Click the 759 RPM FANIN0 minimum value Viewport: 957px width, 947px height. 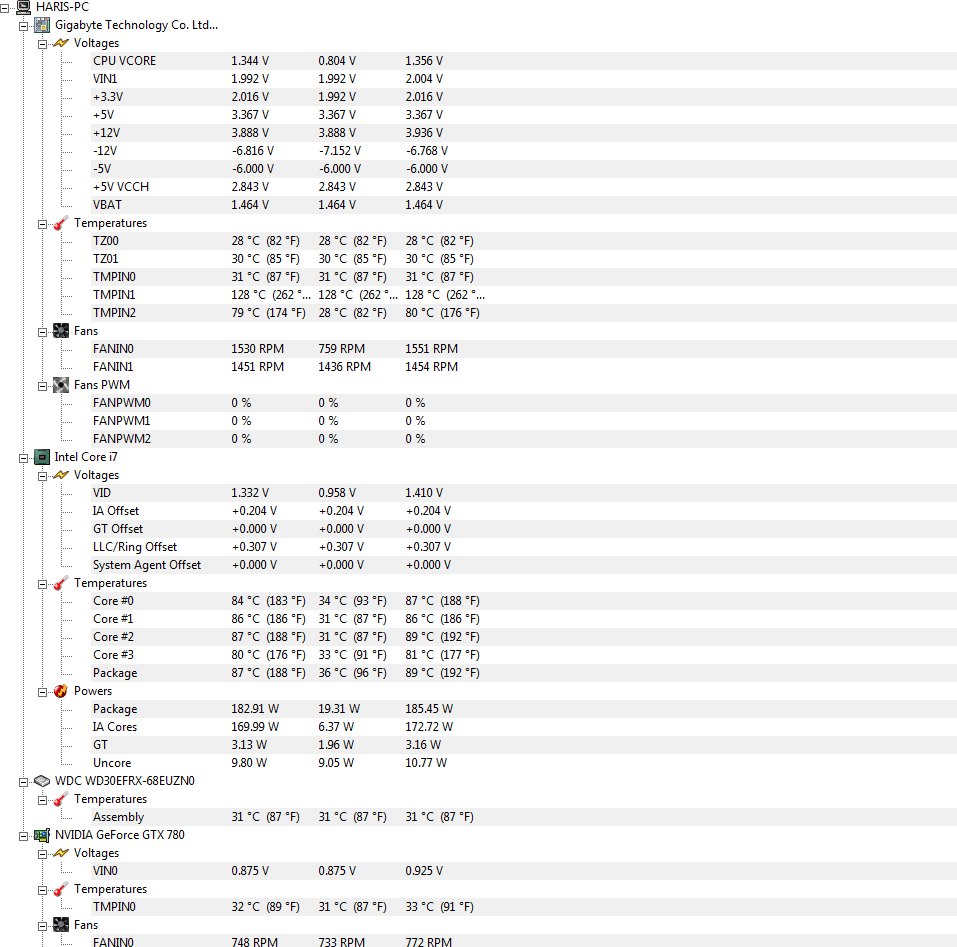click(342, 349)
